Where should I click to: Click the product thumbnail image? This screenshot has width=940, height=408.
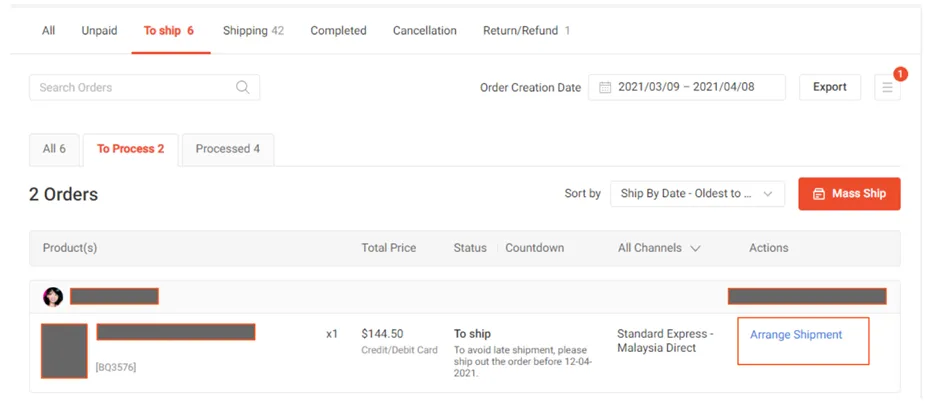tap(64, 351)
